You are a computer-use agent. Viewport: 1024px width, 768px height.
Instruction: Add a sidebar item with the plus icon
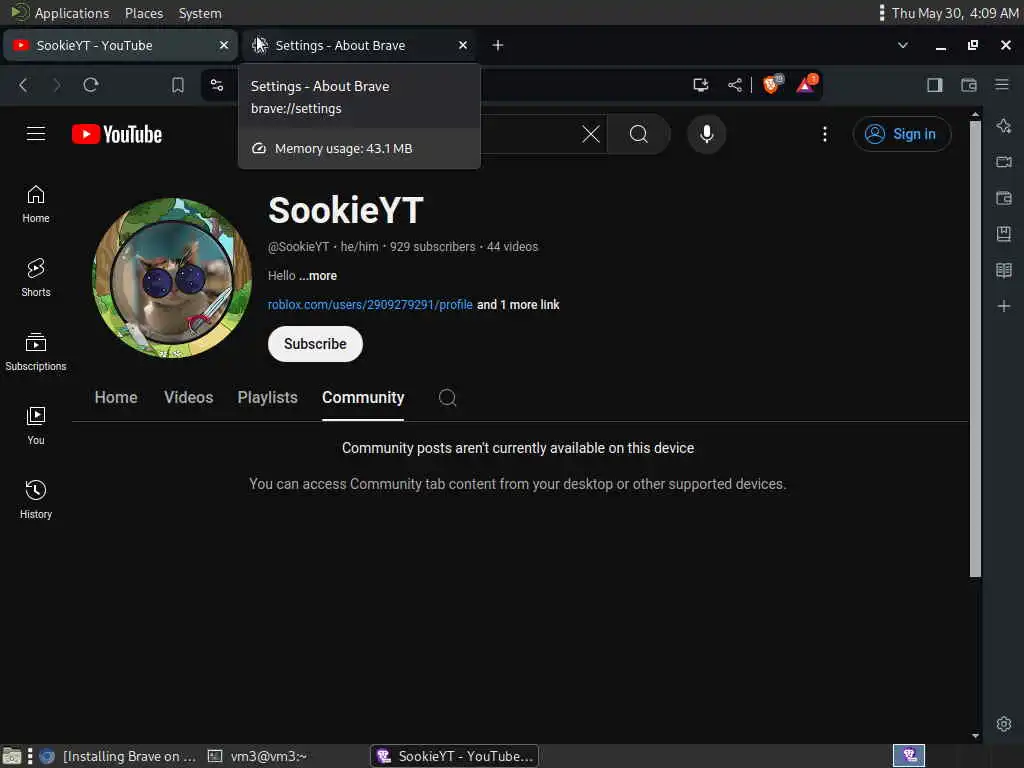(1004, 306)
